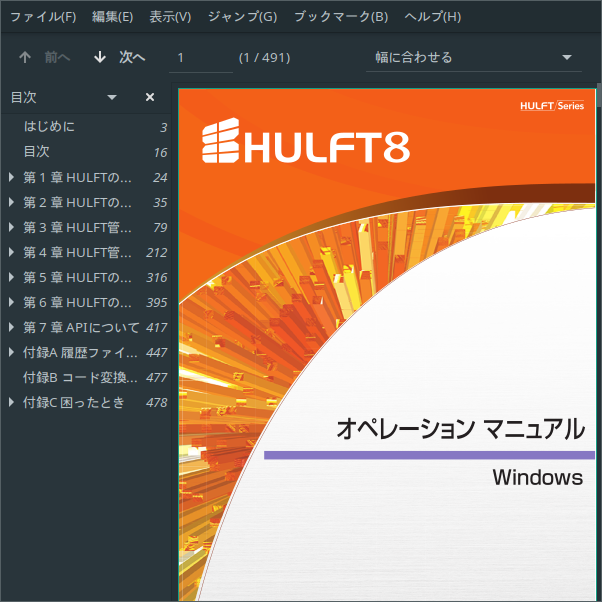Expand the 第 3 章 outline entry
Image resolution: width=602 pixels, height=602 pixels.
click(x=12, y=227)
